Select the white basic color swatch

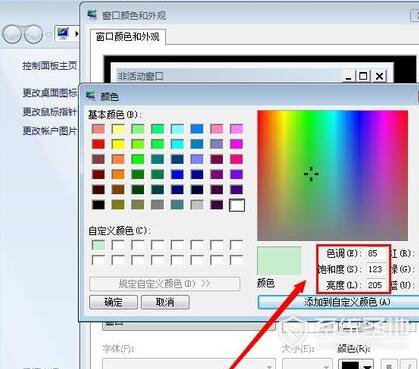(237, 205)
